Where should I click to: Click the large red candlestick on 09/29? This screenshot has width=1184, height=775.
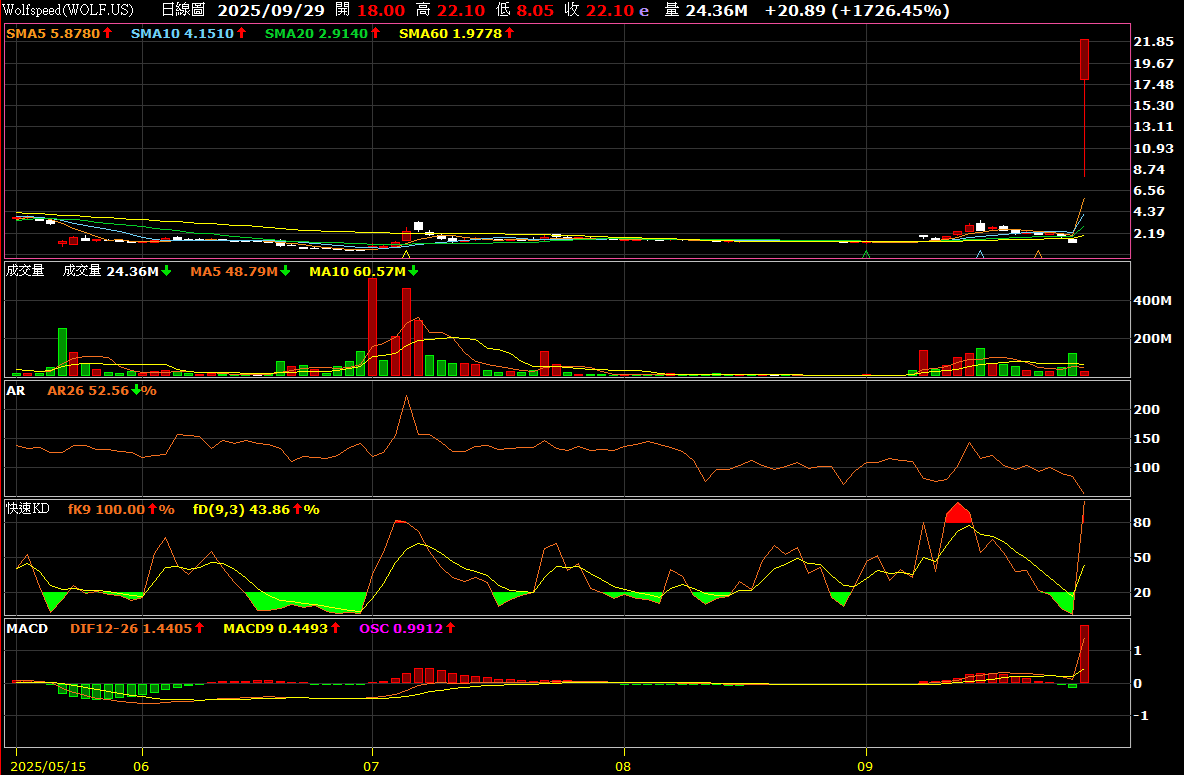click(1084, 60)
